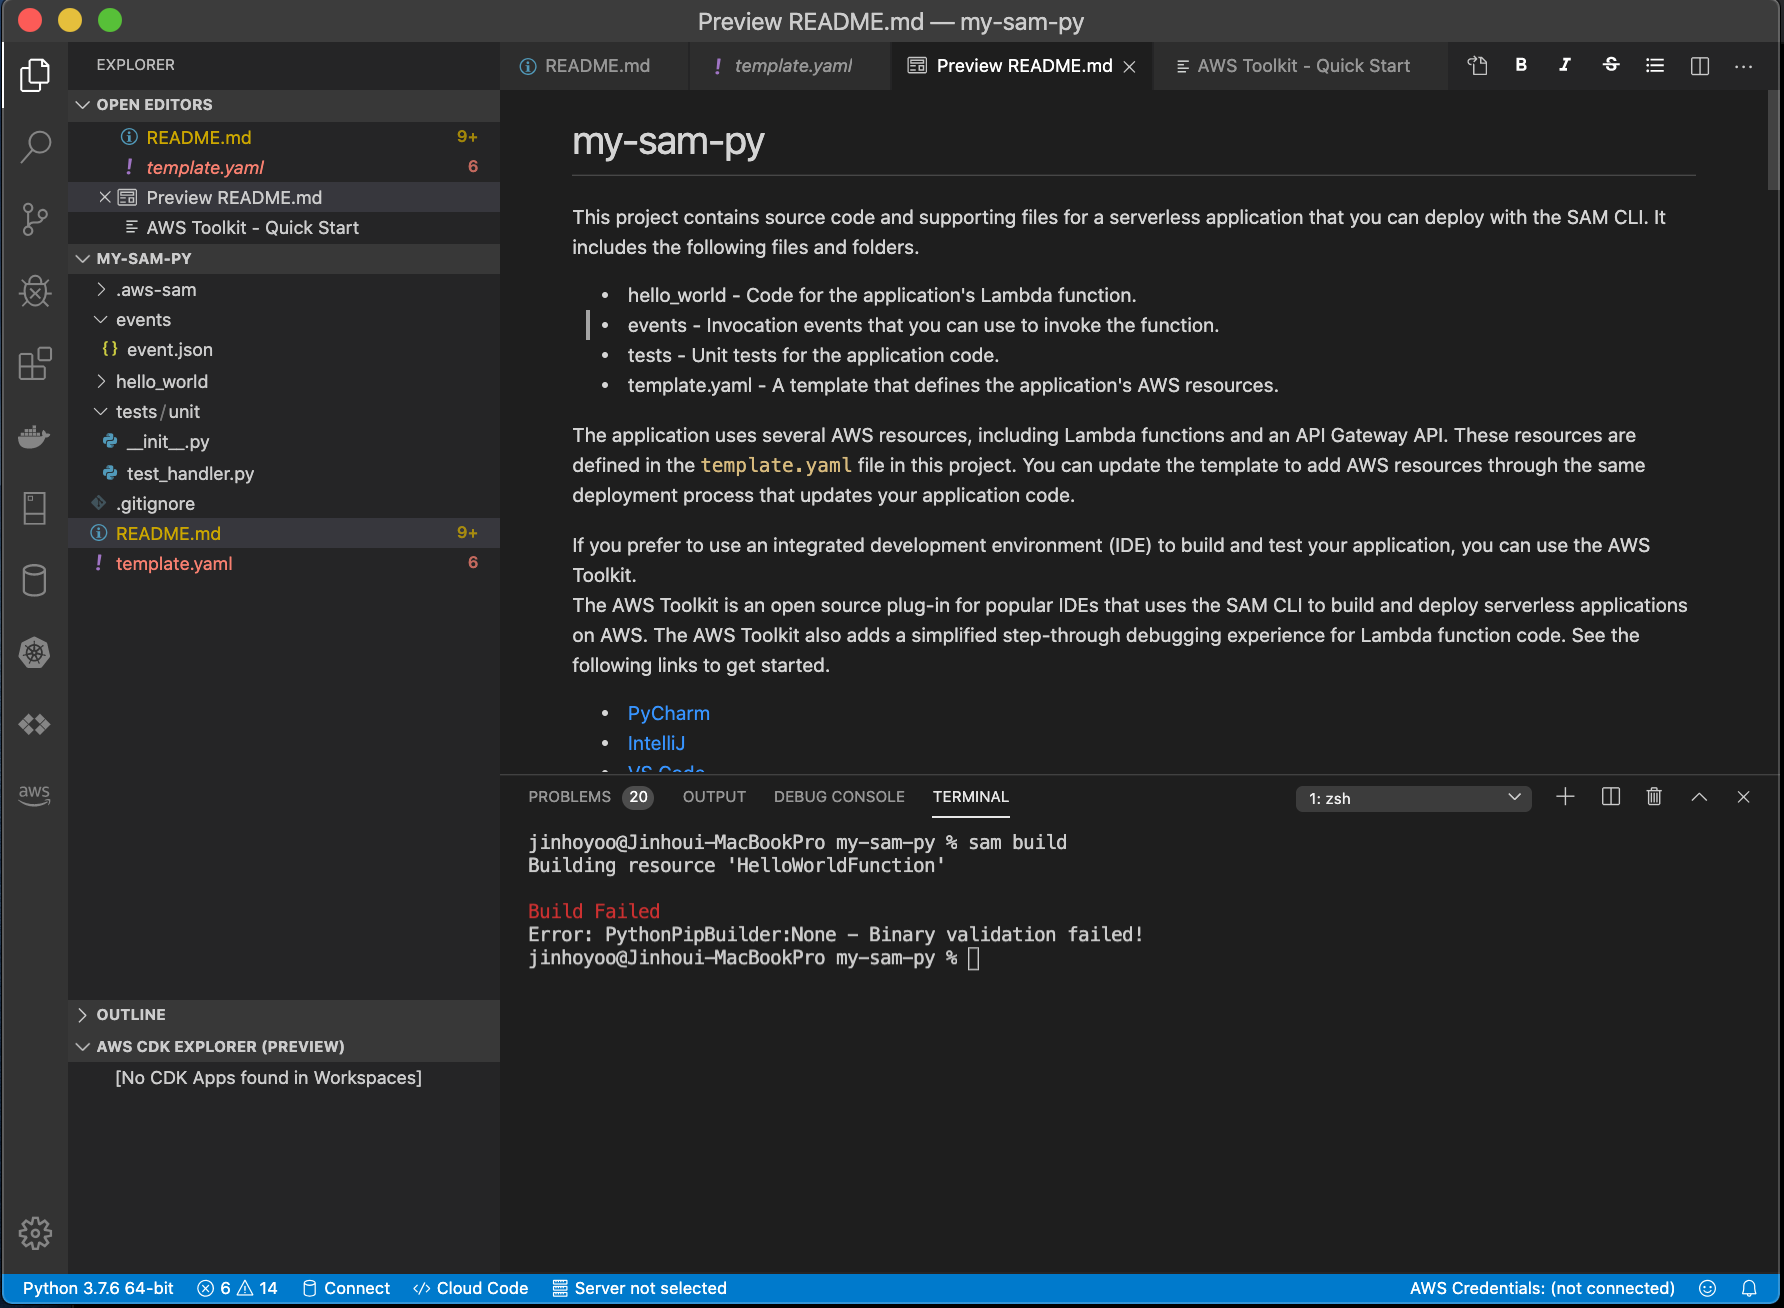
Task: Switch to AWS Toolkit - Quick Start tab
Action: tap(1300, 66)
